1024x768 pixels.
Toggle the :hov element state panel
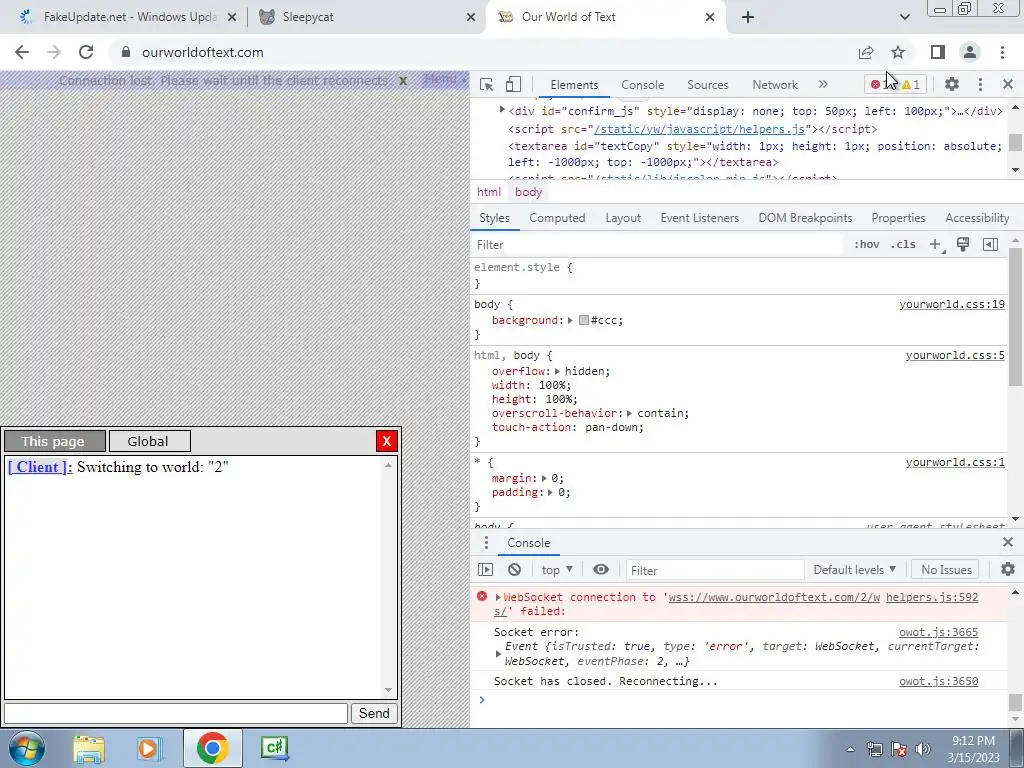click(x=867, y=244)
